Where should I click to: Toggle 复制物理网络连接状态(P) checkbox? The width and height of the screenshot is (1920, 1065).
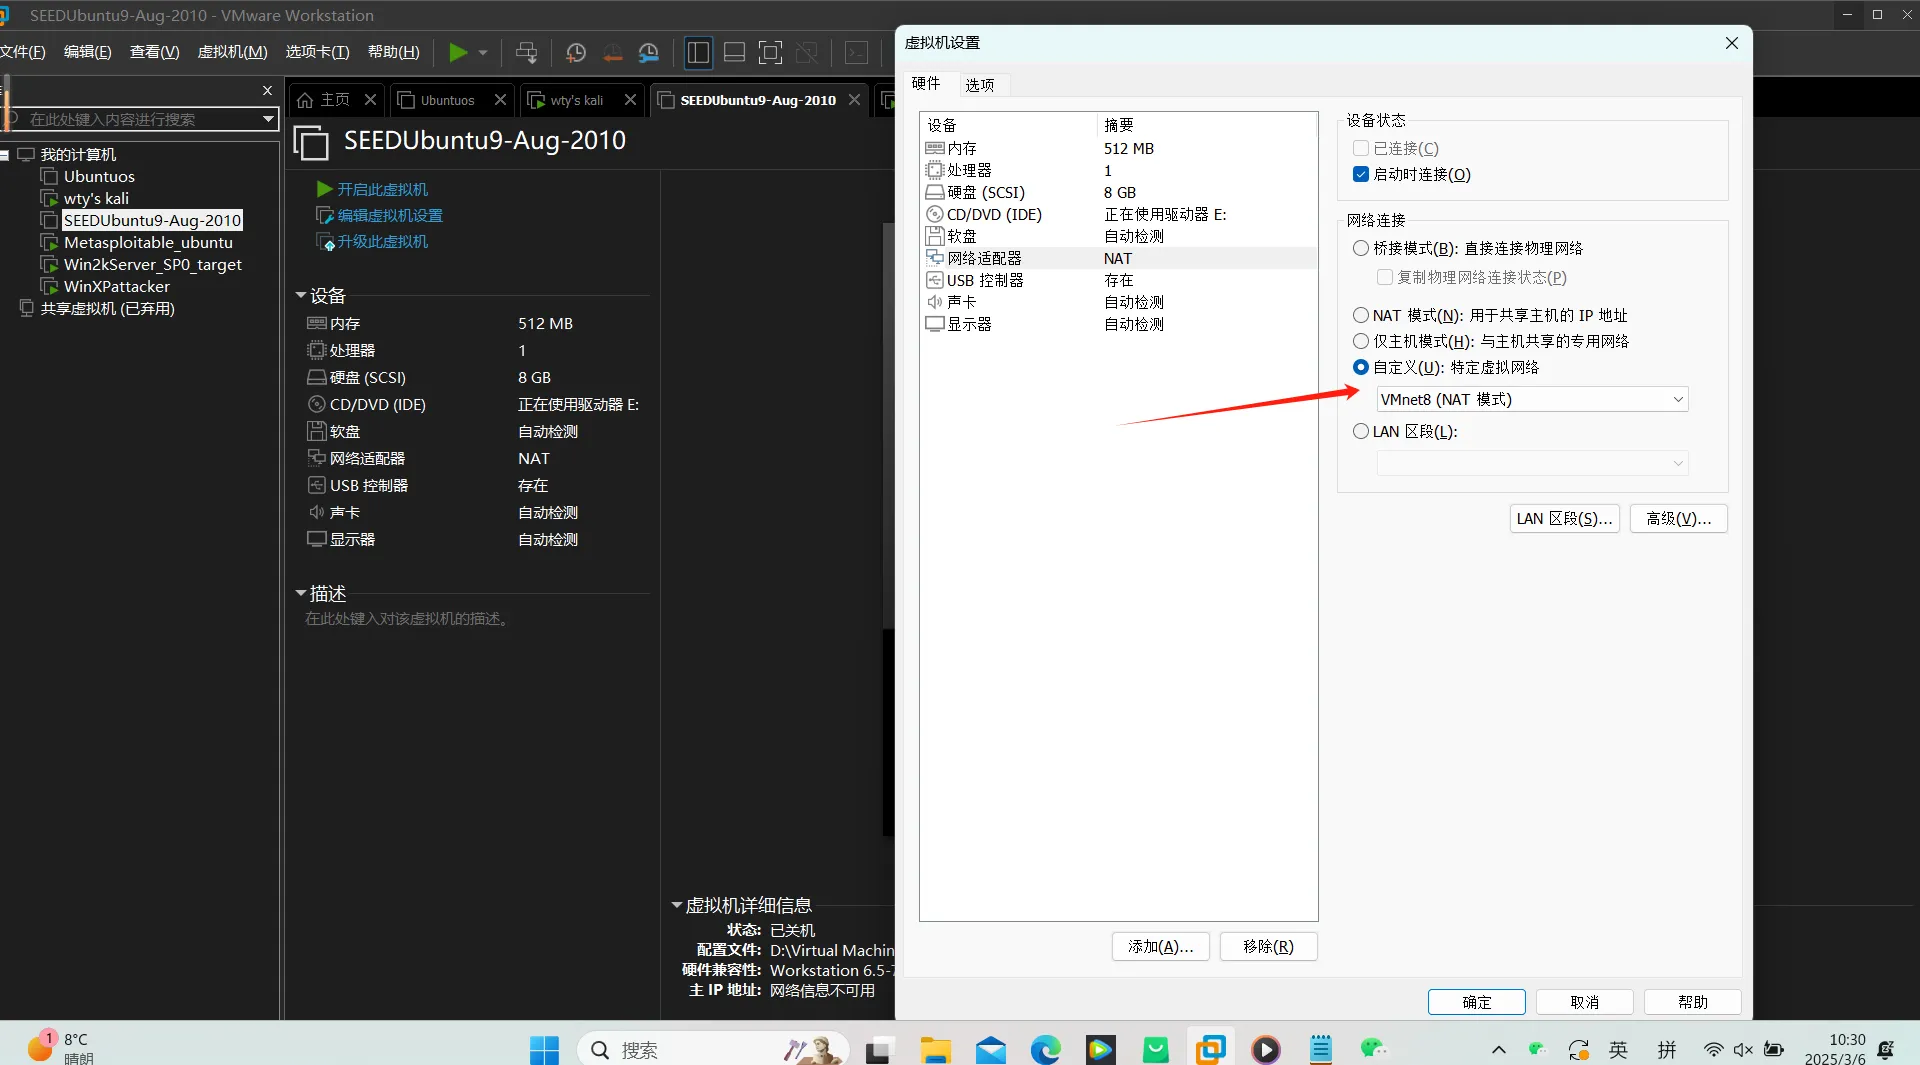click(x=1384, y=277)
